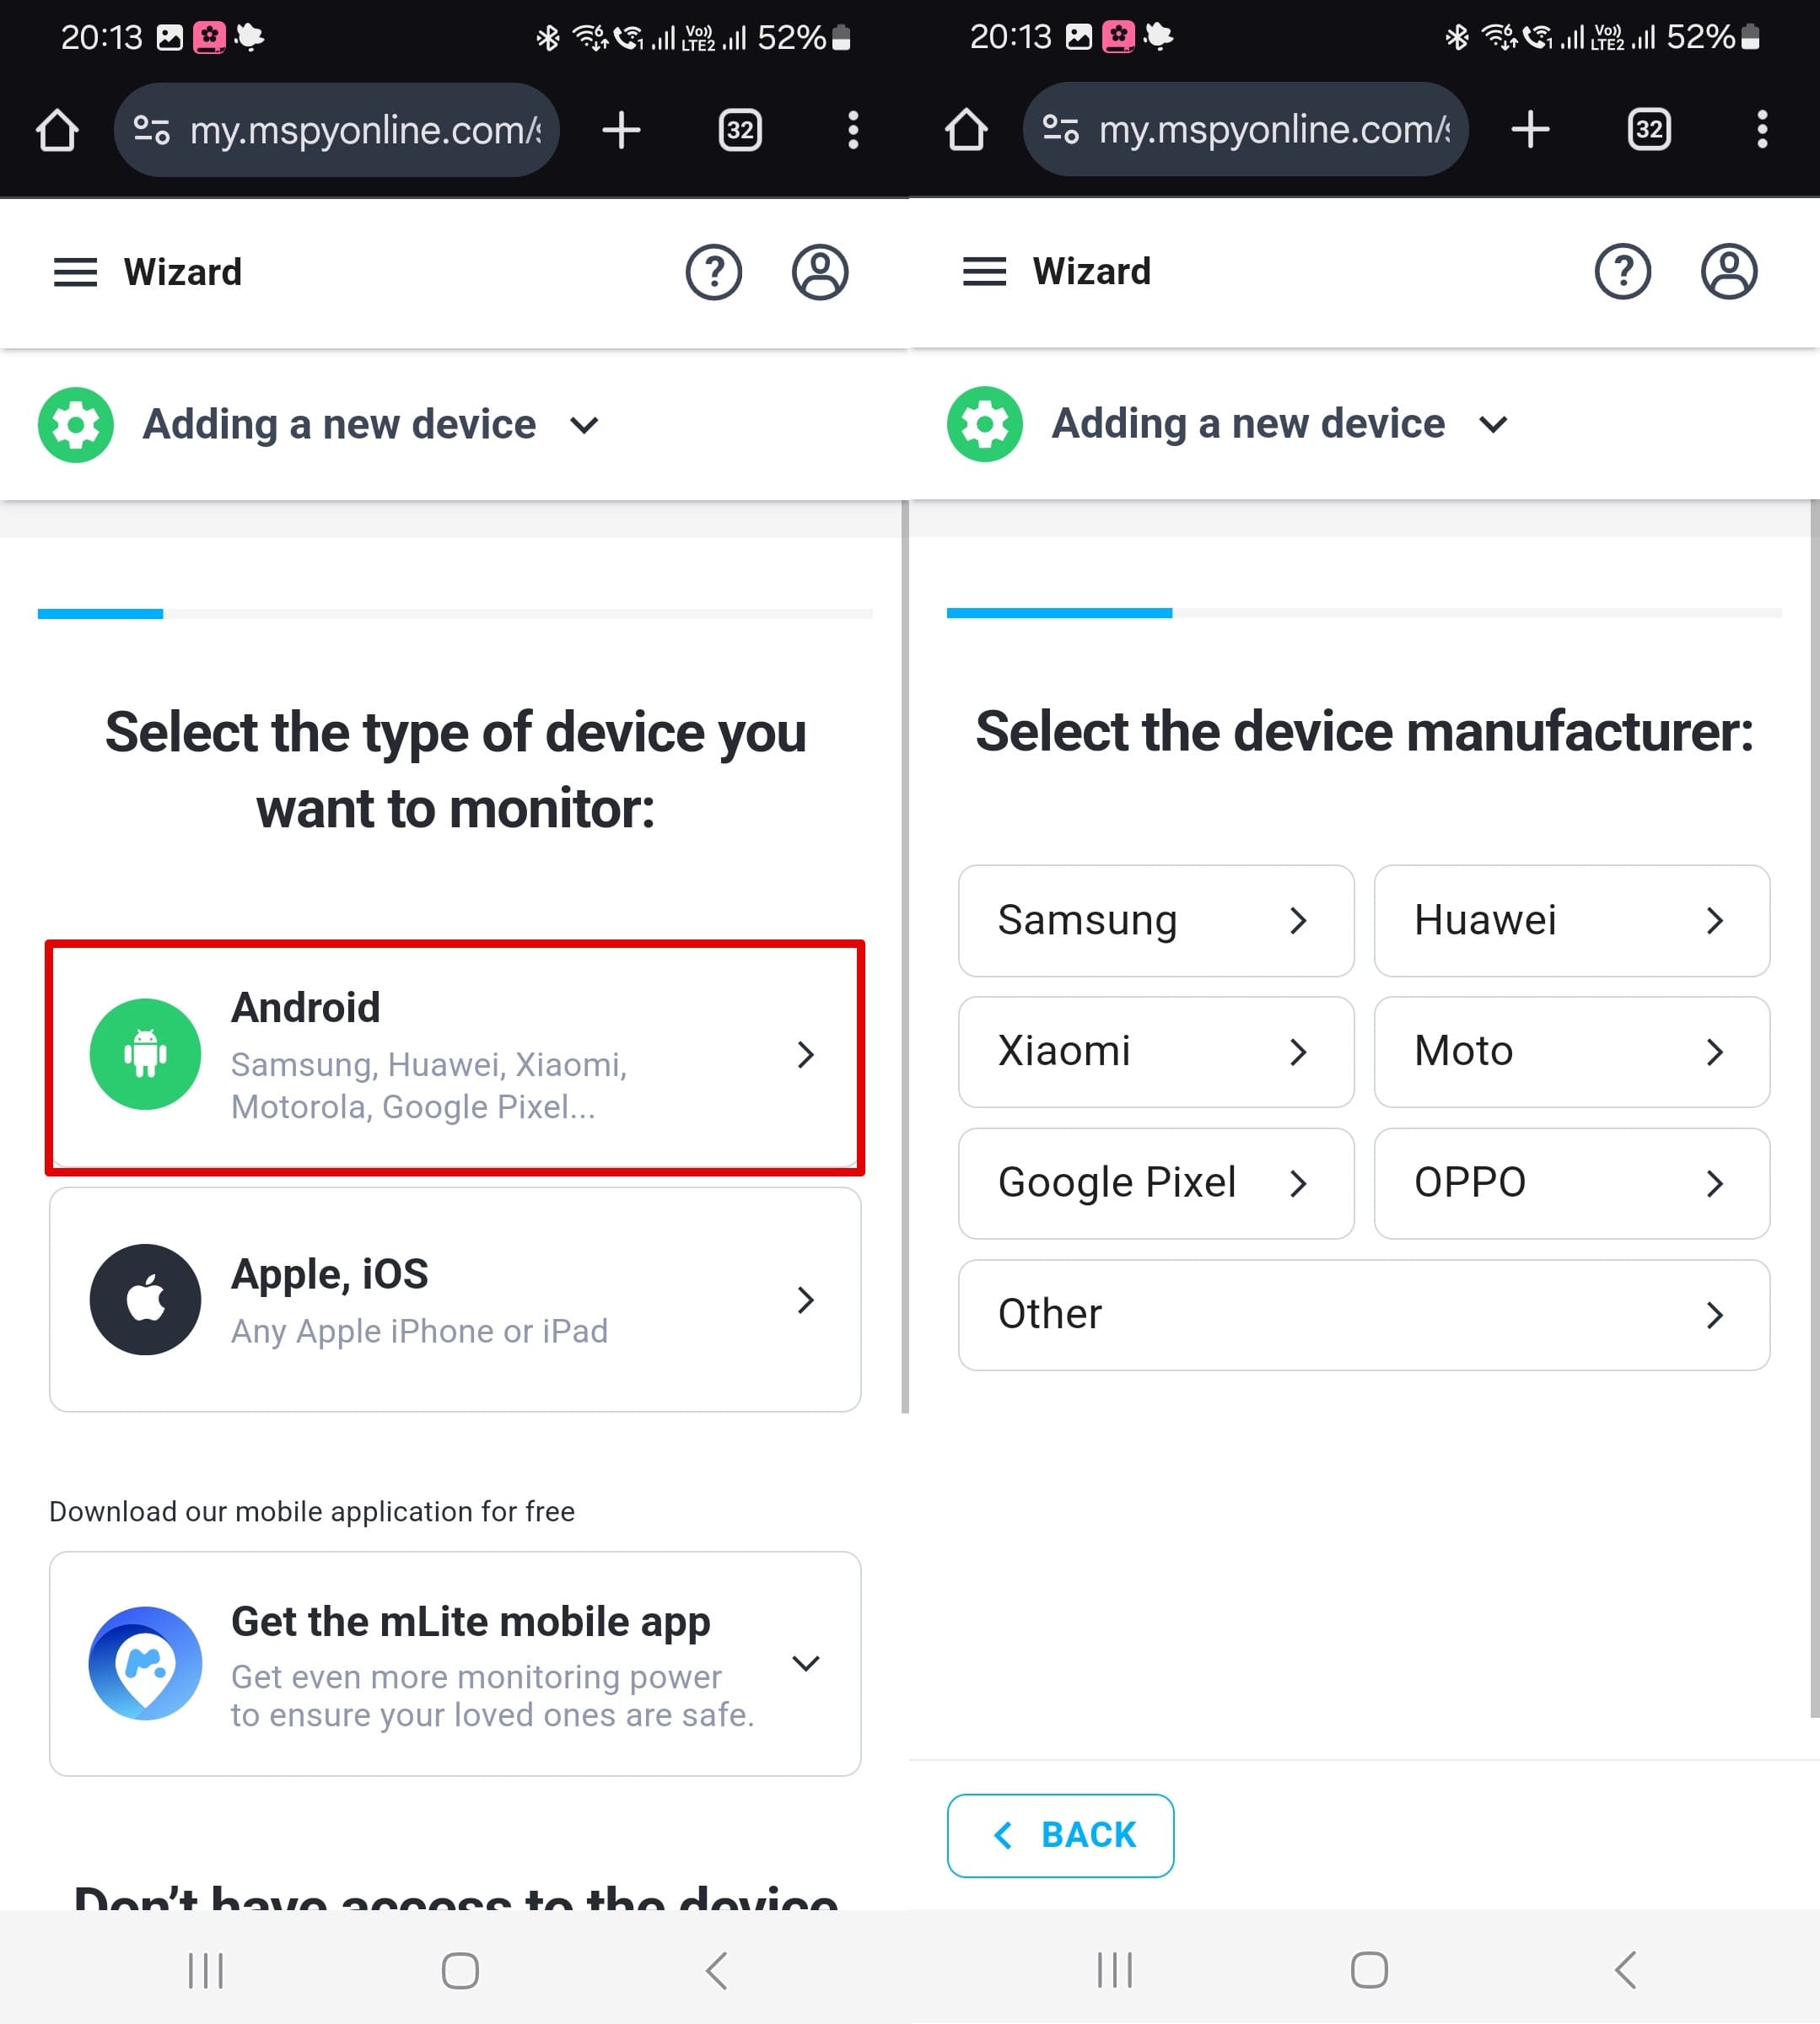1820x2024 pixels.
Task: Click the chevron on the Samsung option
Action: 1298,920
